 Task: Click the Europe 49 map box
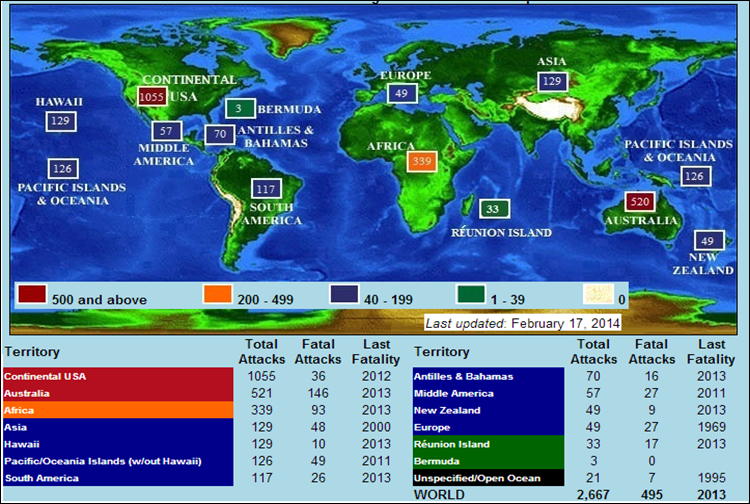coord(402,93)
